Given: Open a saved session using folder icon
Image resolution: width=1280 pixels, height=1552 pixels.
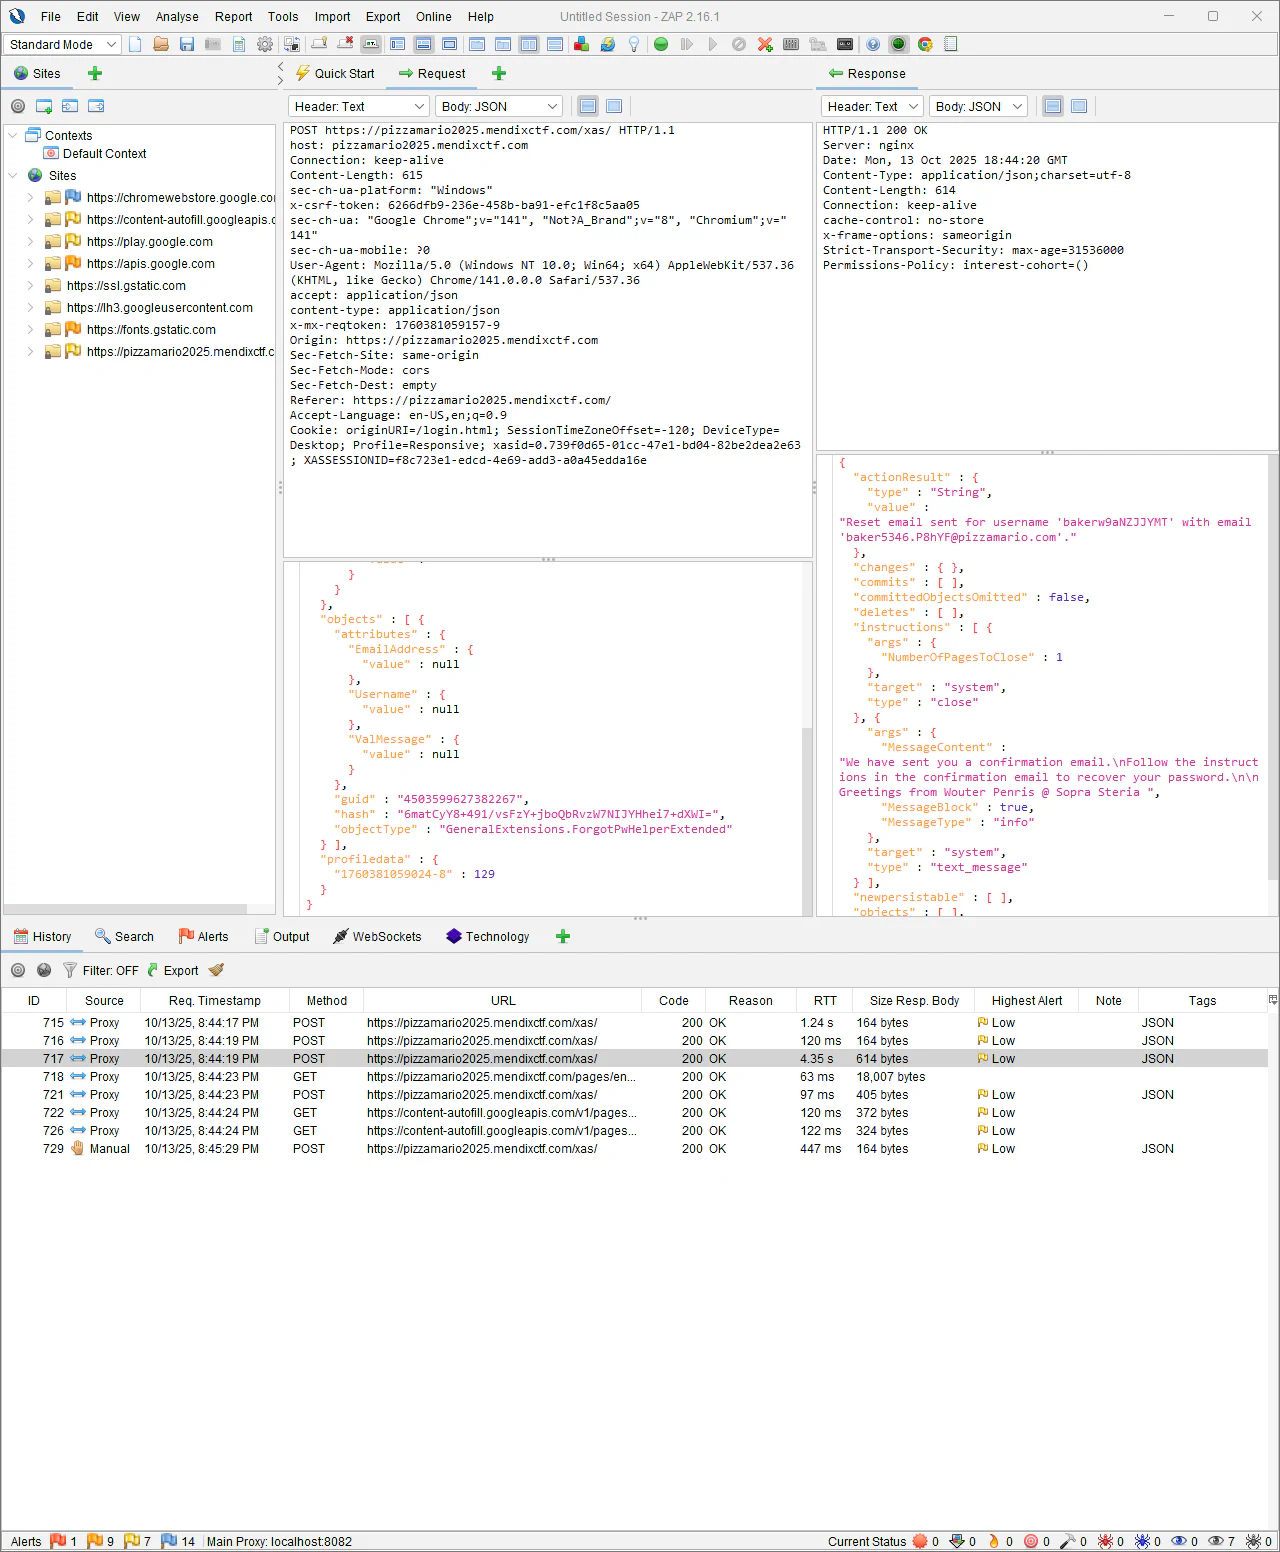Looking at the screenshot, I should pyautogui.click(x=160, y=44).
